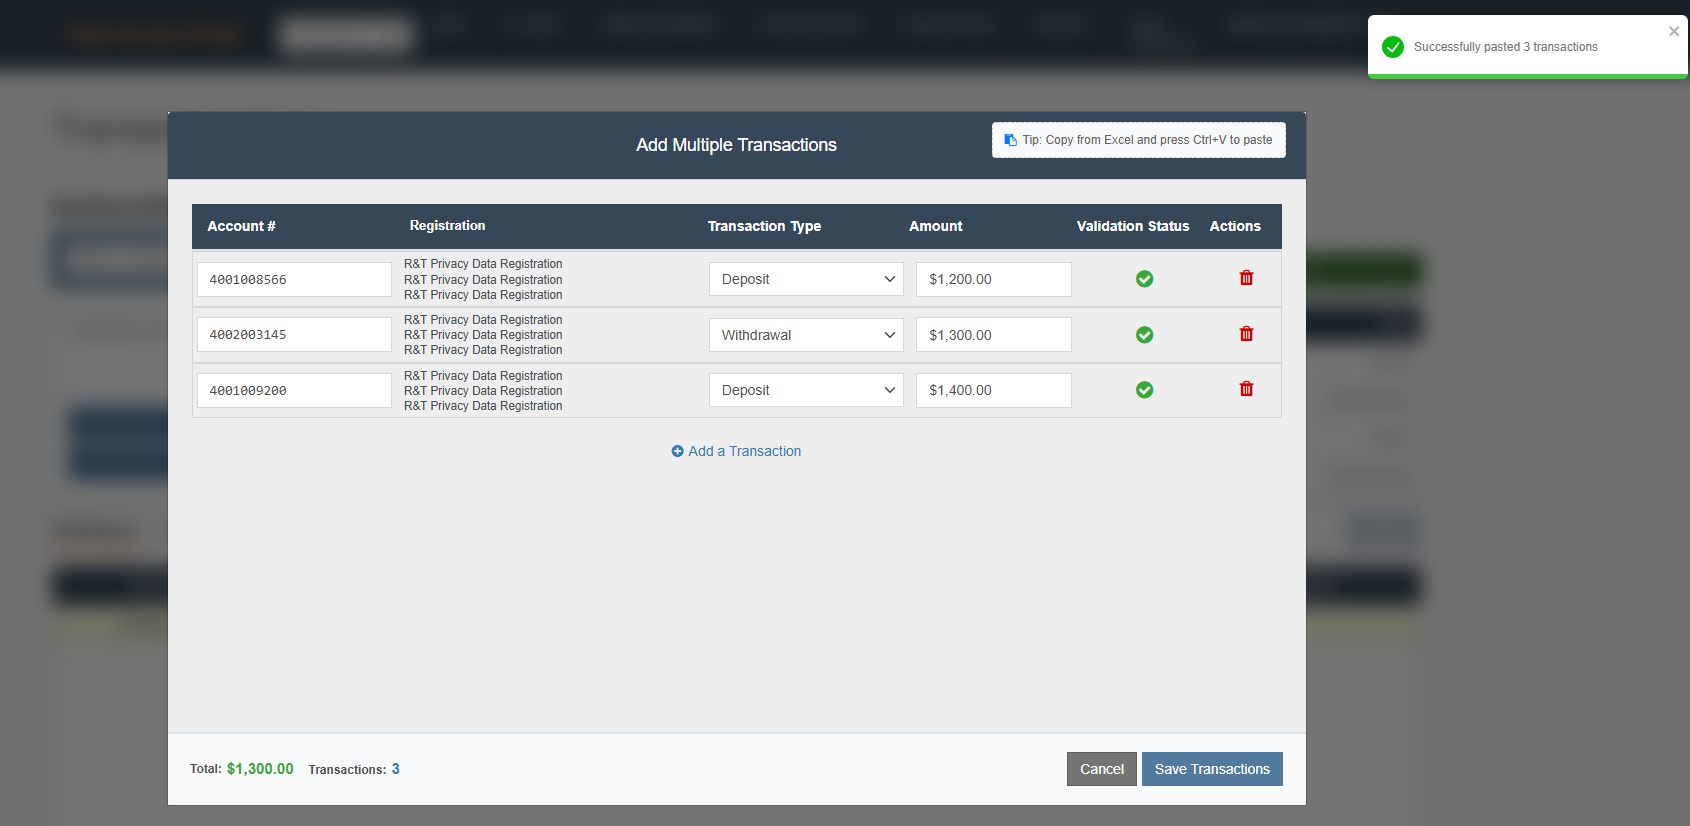Click the Transaction Type column header

pyautogui.click(x=764, y=226)
